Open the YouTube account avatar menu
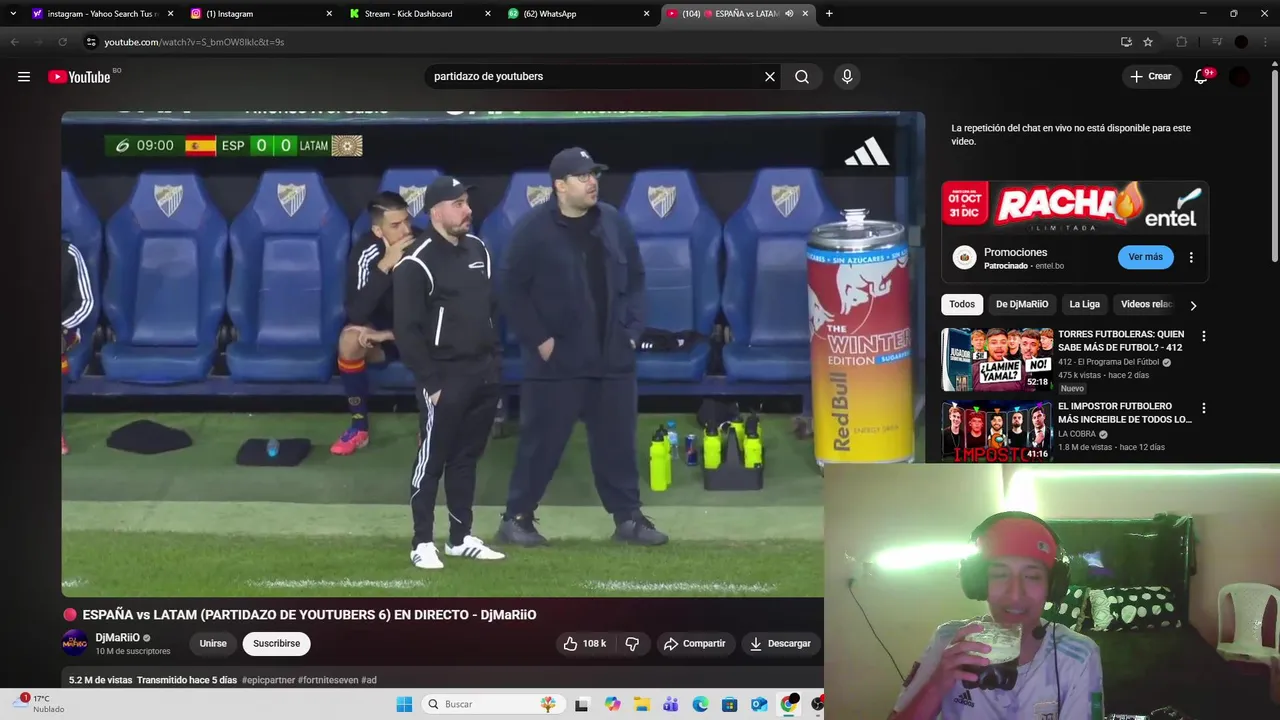The image size is (1280, 720). [x=1240, y=77]
